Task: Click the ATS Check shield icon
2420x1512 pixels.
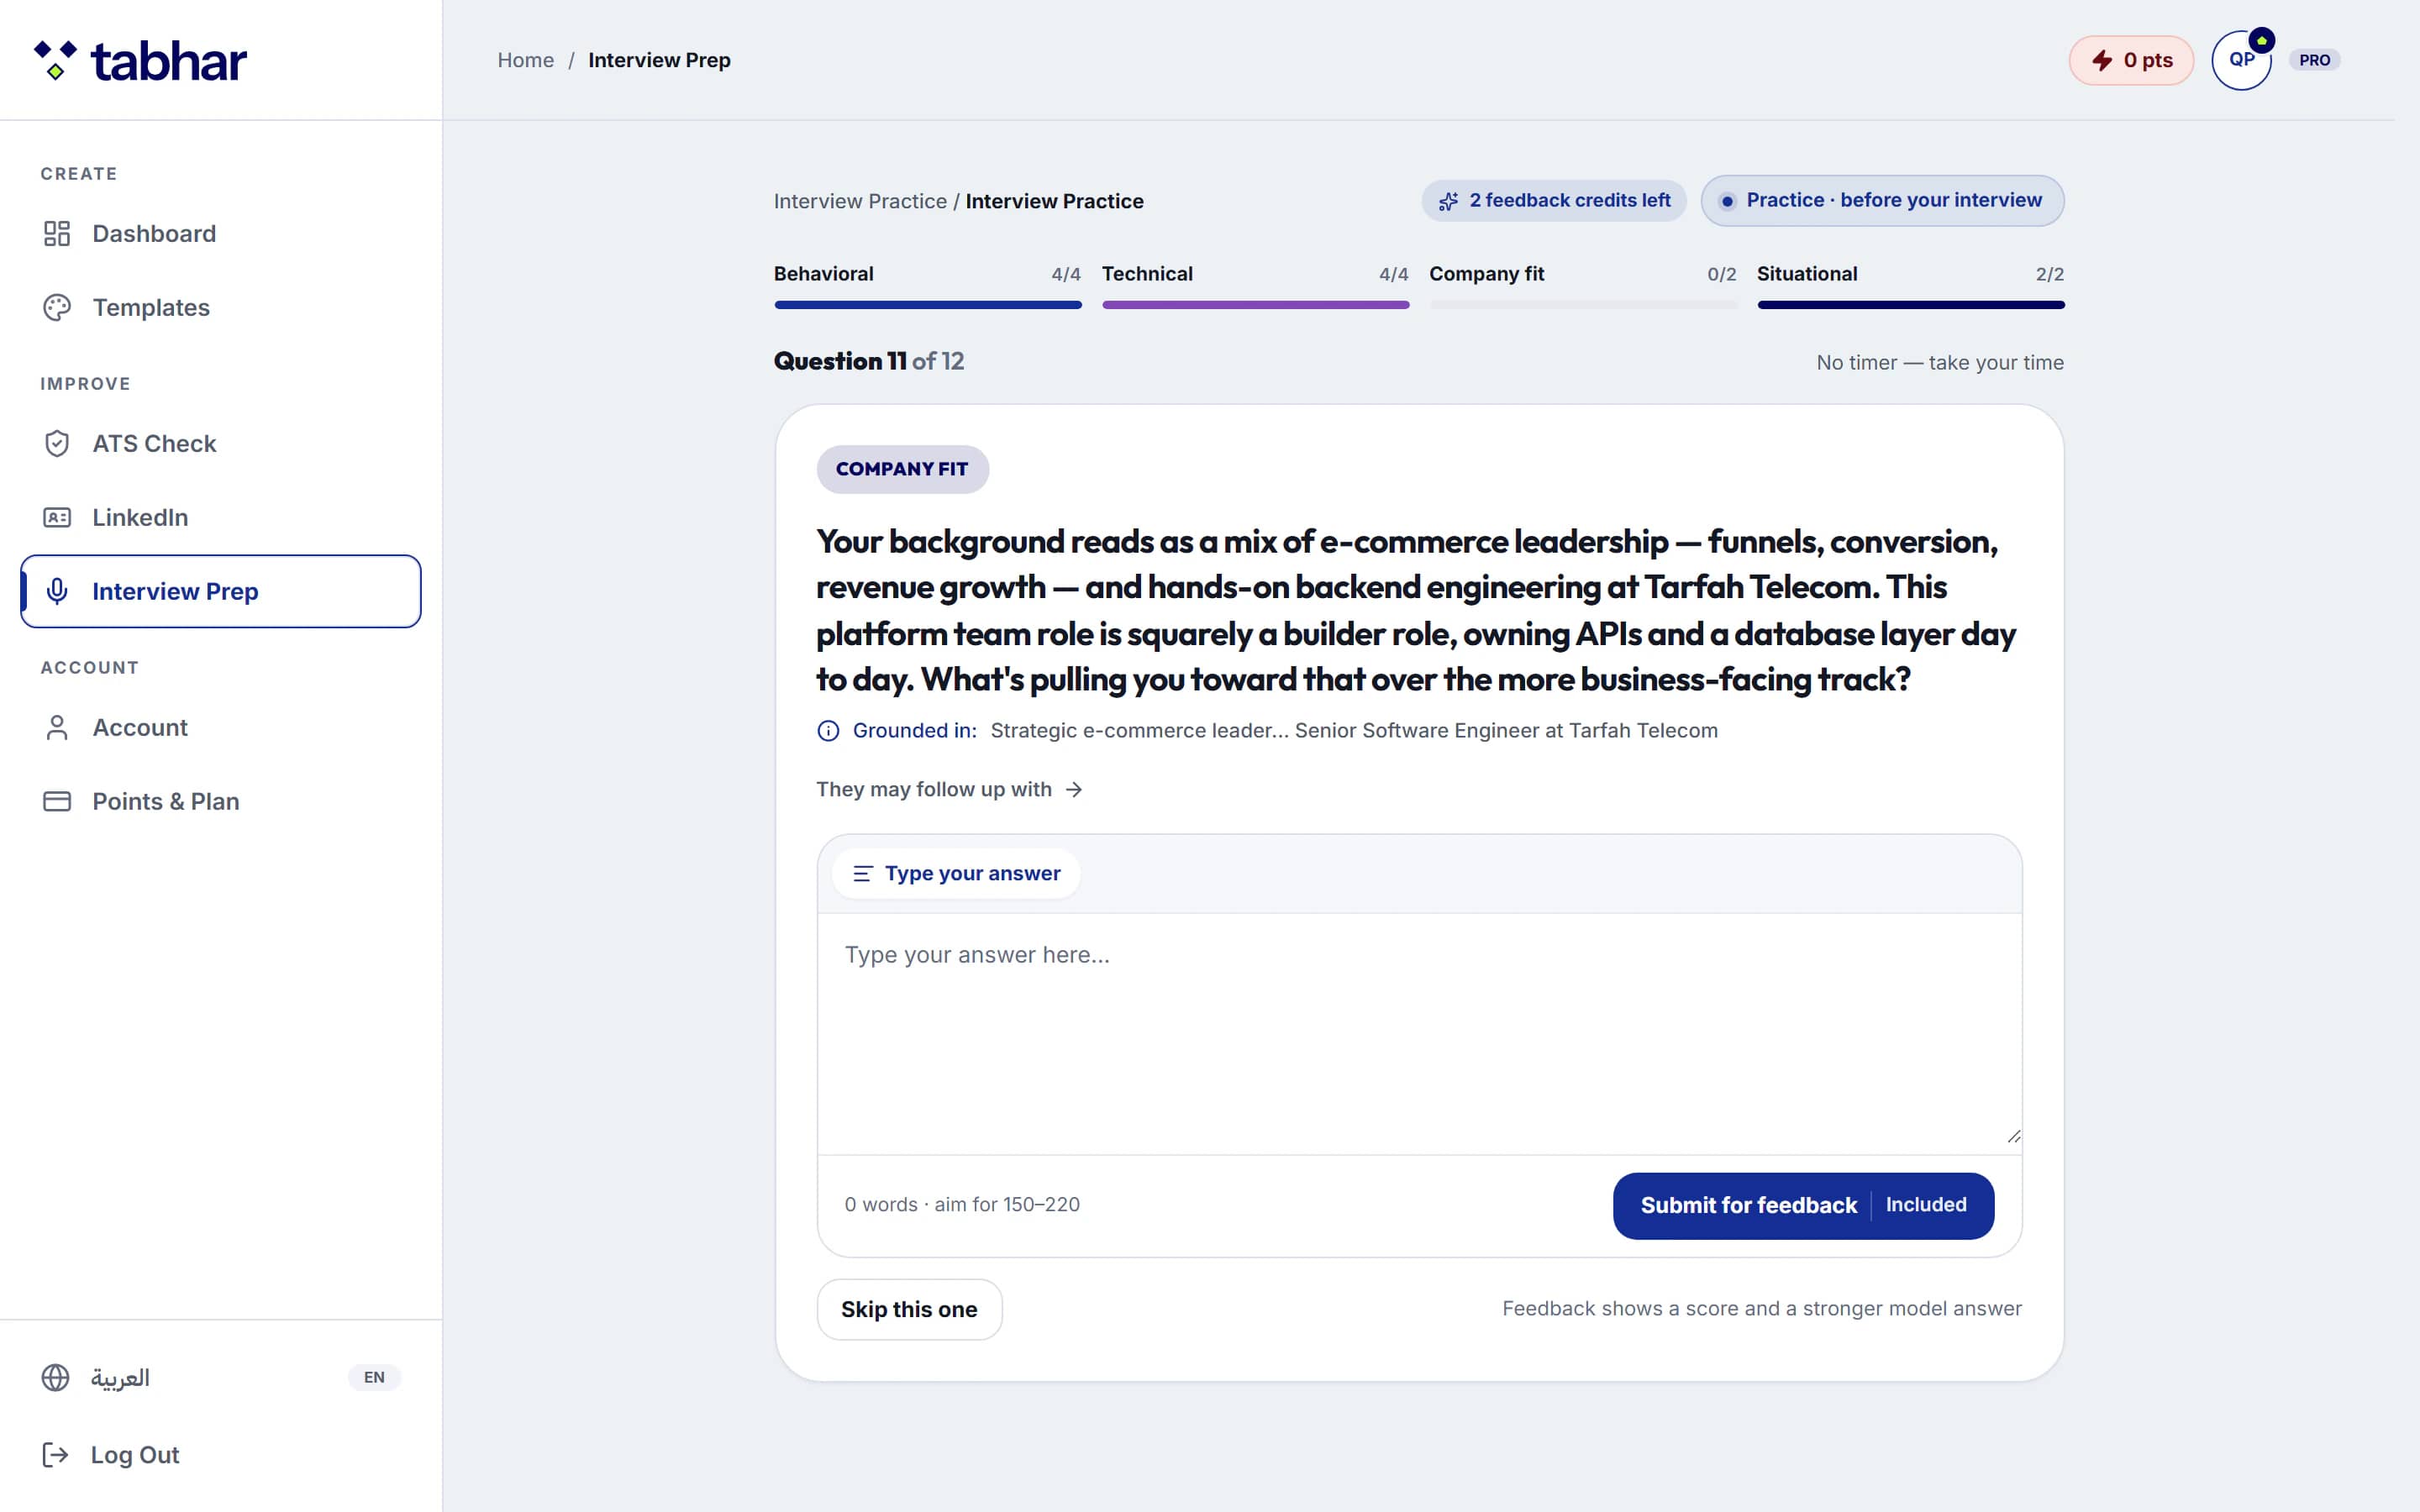Action: pos(57,443)
